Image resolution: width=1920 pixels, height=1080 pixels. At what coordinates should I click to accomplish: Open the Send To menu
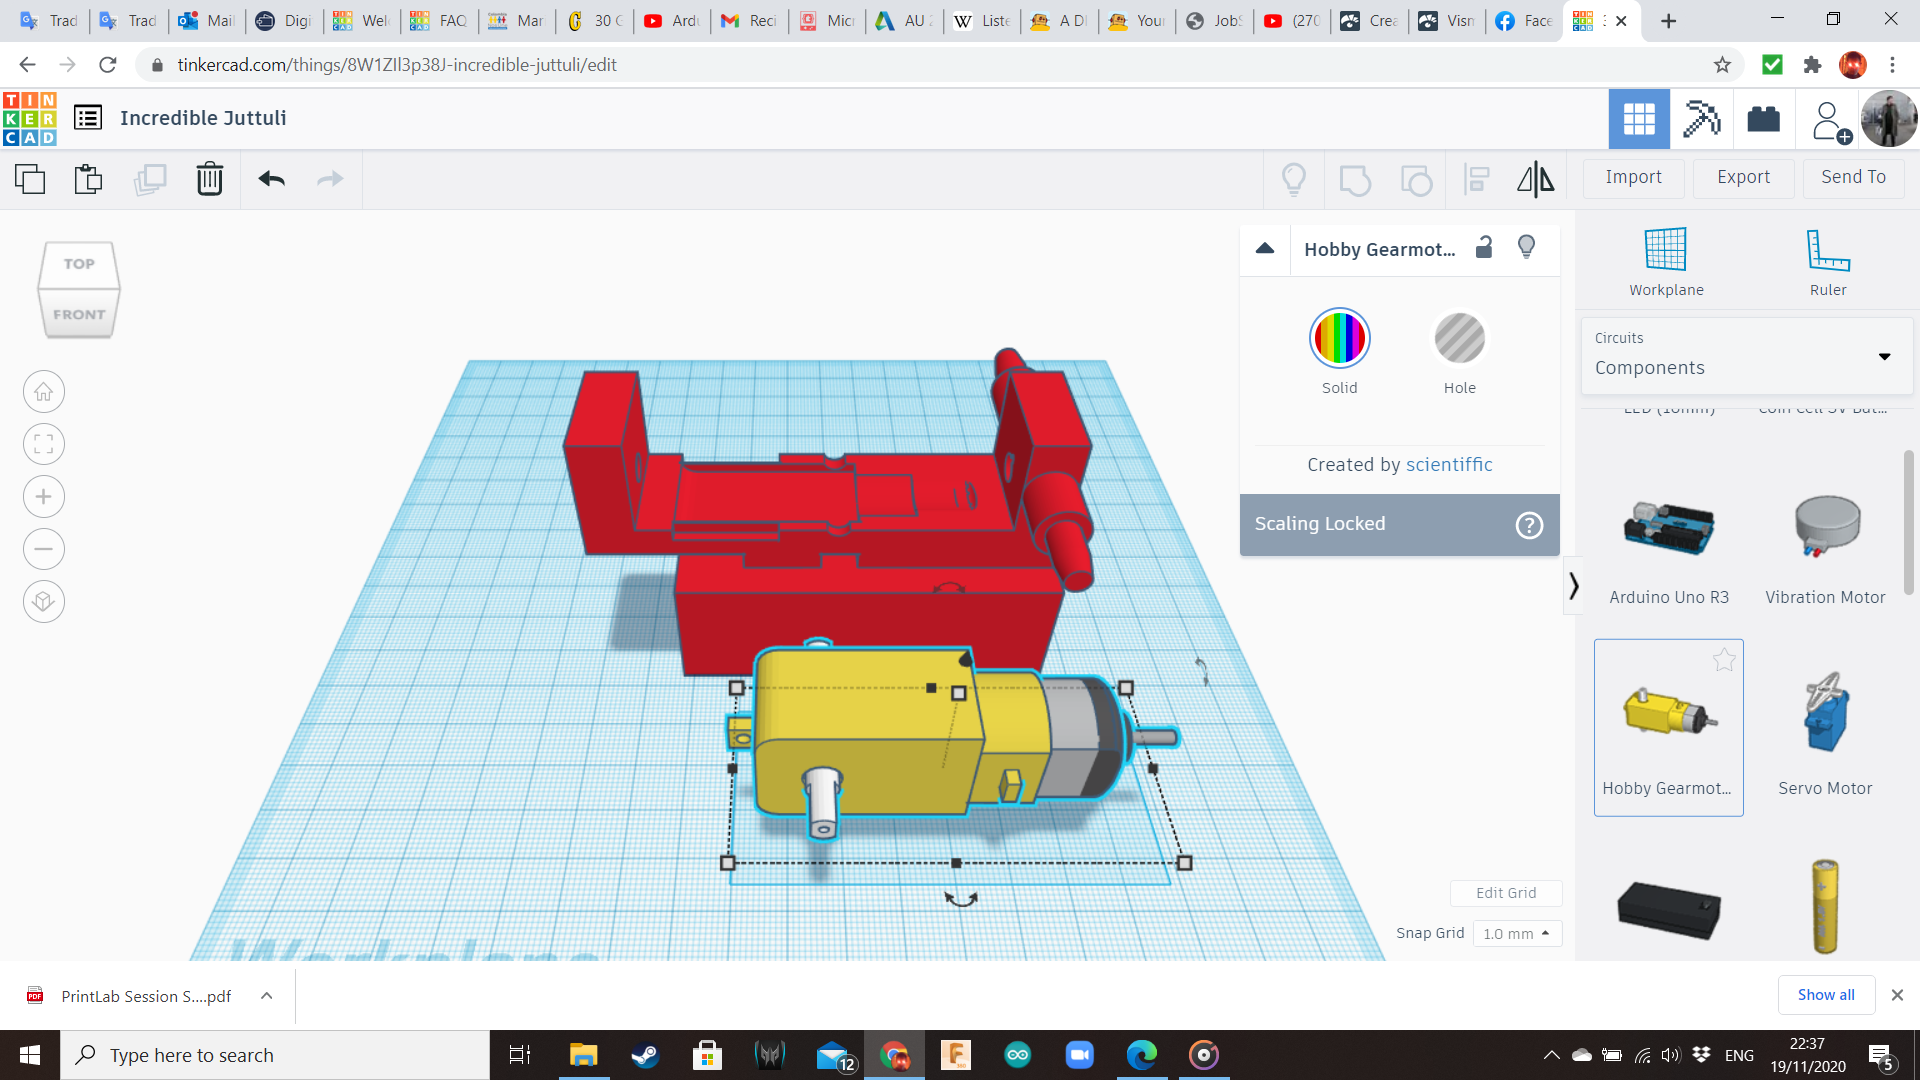1853,177
